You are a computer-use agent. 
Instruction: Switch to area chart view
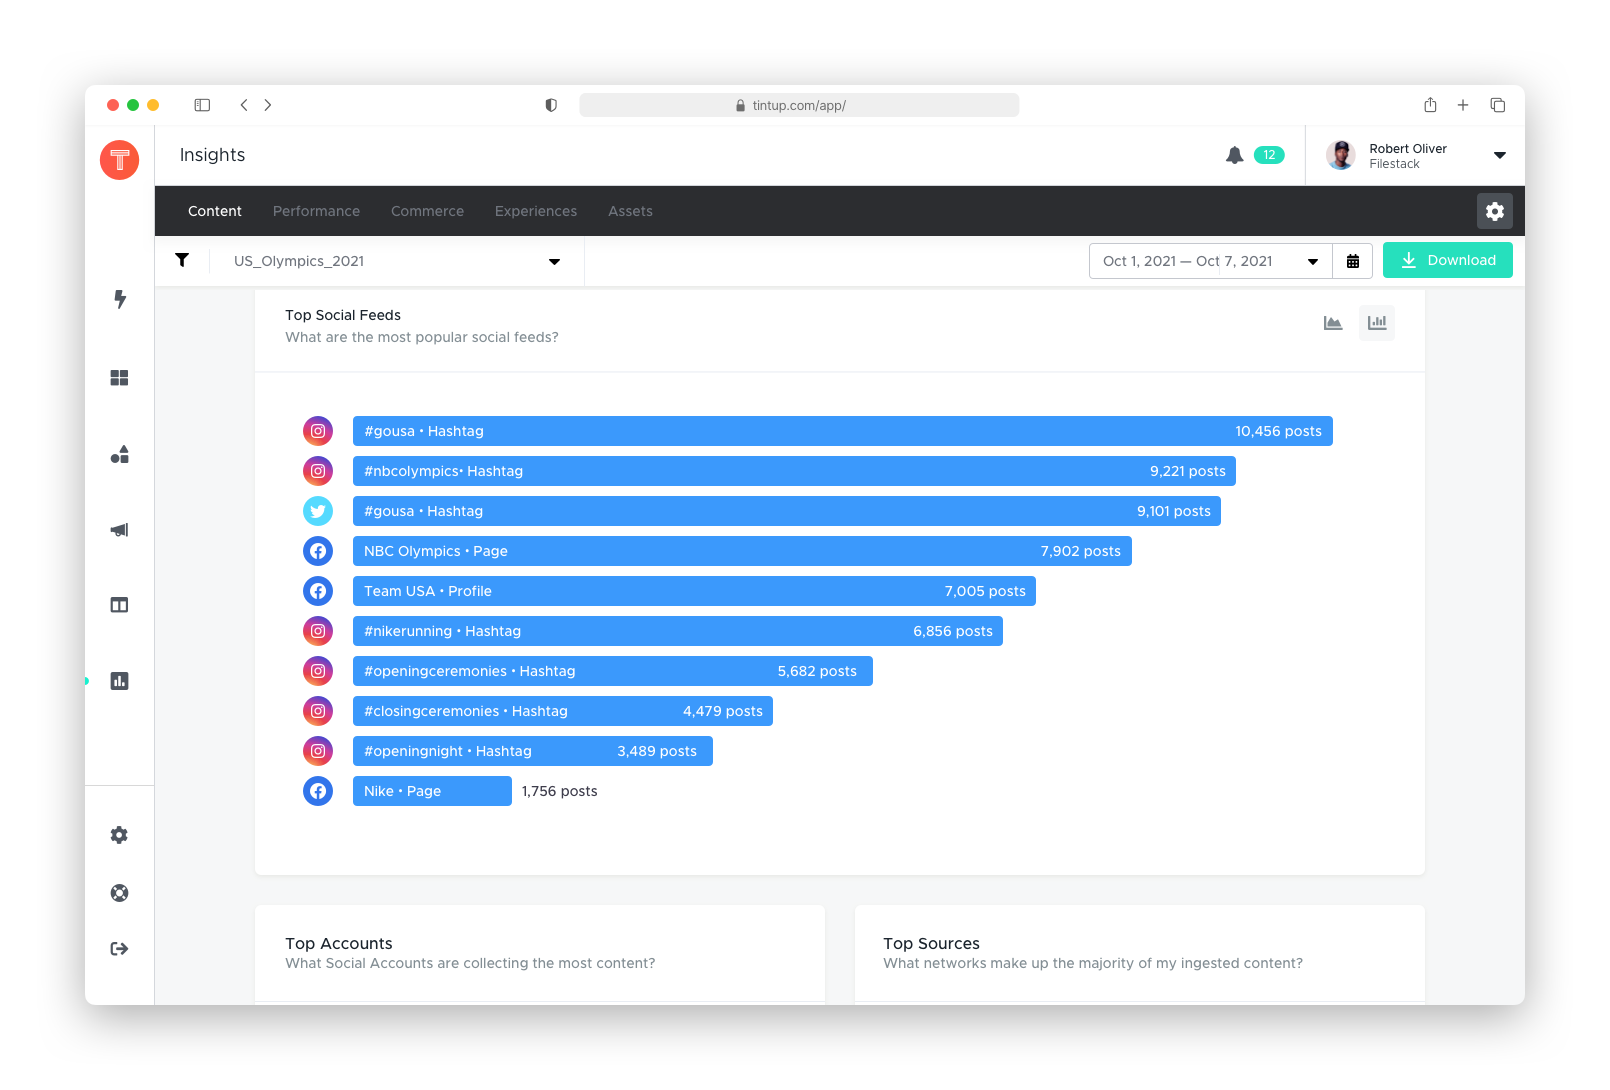tap(1333, 322)
